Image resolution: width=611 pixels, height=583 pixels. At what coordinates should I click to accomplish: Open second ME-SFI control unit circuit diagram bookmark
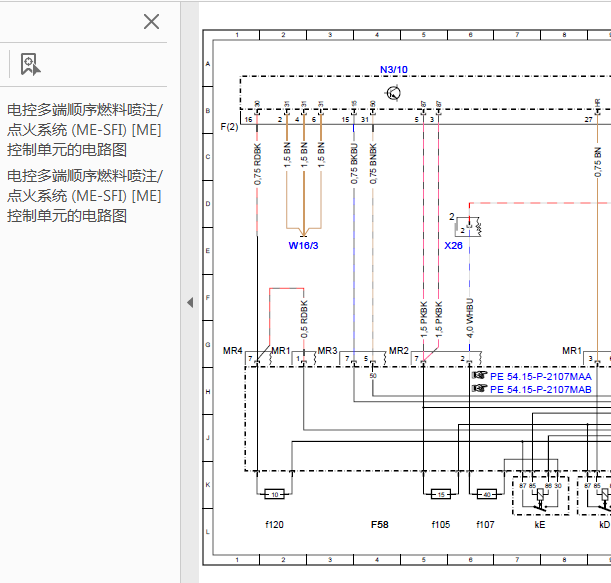pyautogui.click(x=85, y=196)
